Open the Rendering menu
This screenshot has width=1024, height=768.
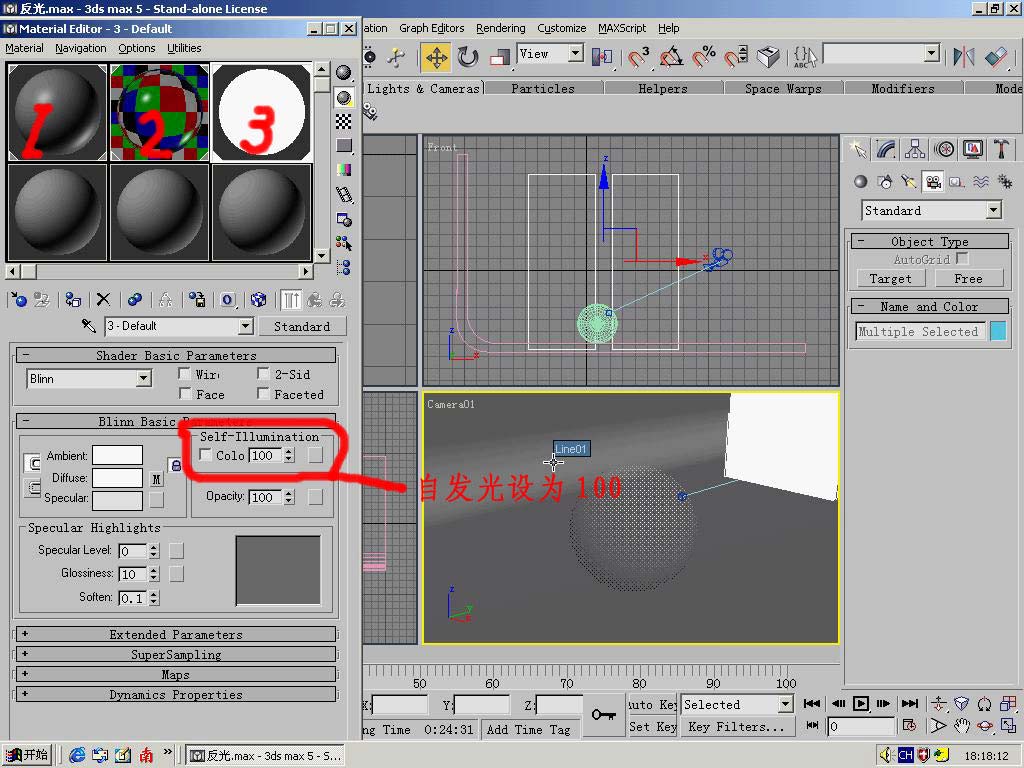[x=500, y=28]
